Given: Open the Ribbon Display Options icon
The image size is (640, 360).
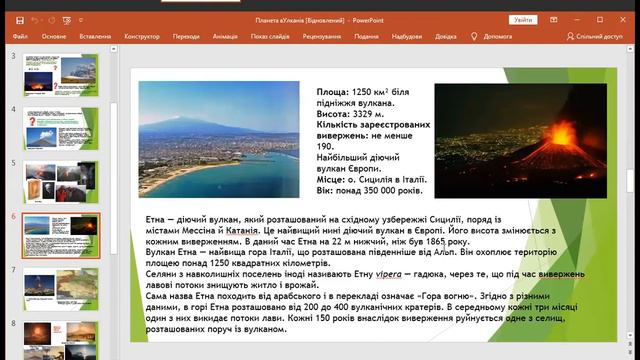Looking at the screenshot, I should [553, 20].
